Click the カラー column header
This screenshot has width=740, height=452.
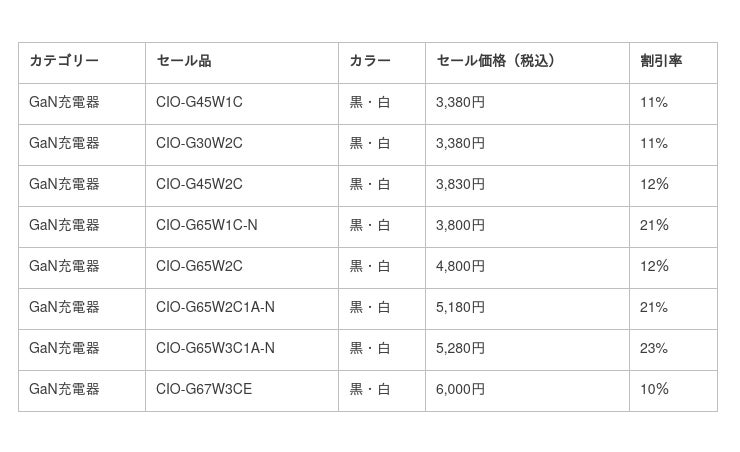click(369, 62)
